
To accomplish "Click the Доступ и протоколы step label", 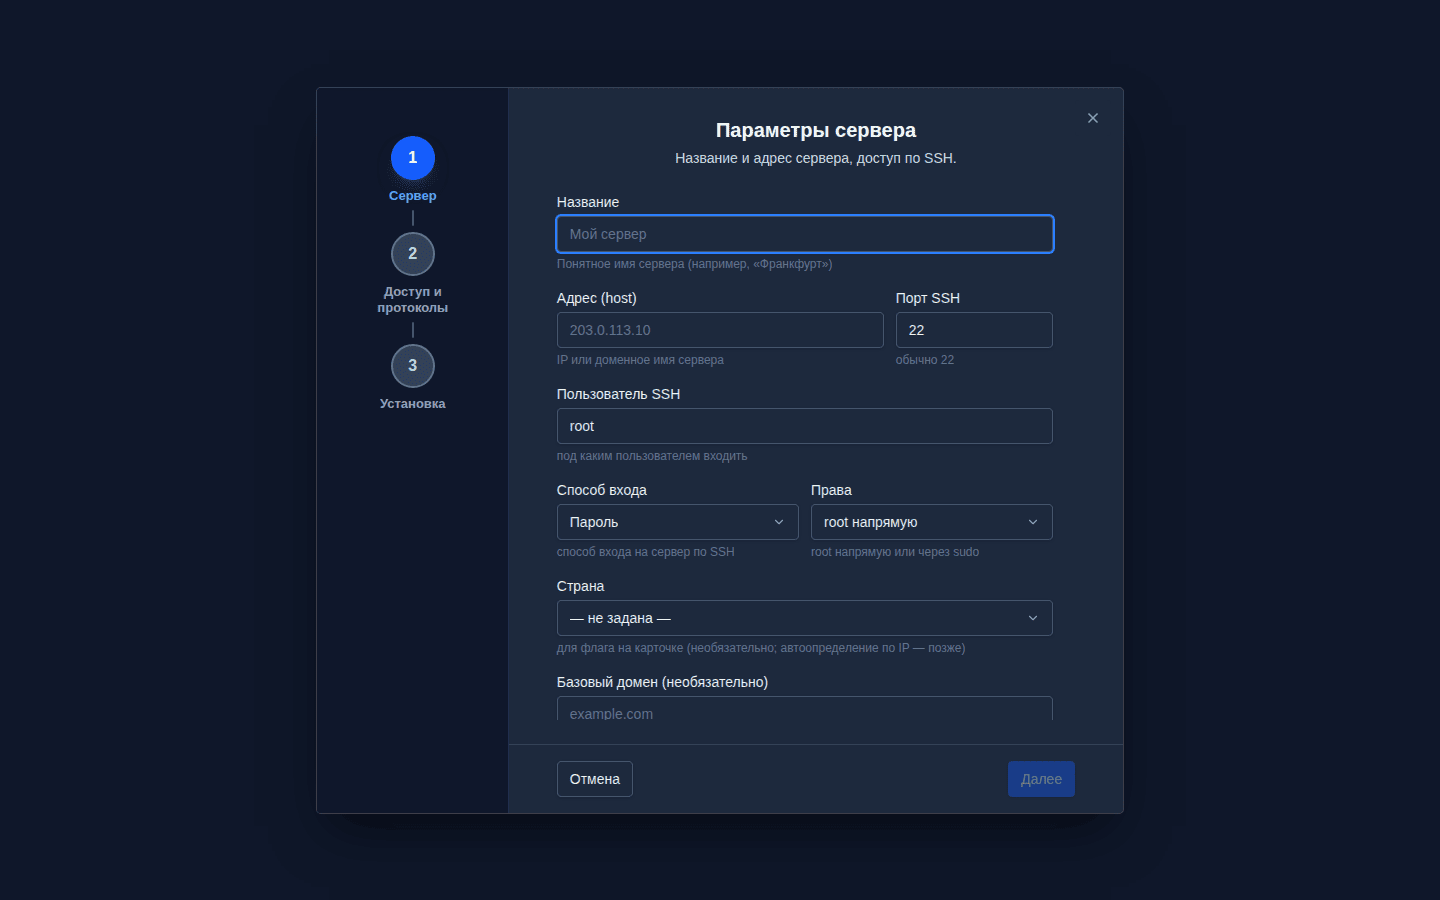I will [x=413, y=300].
